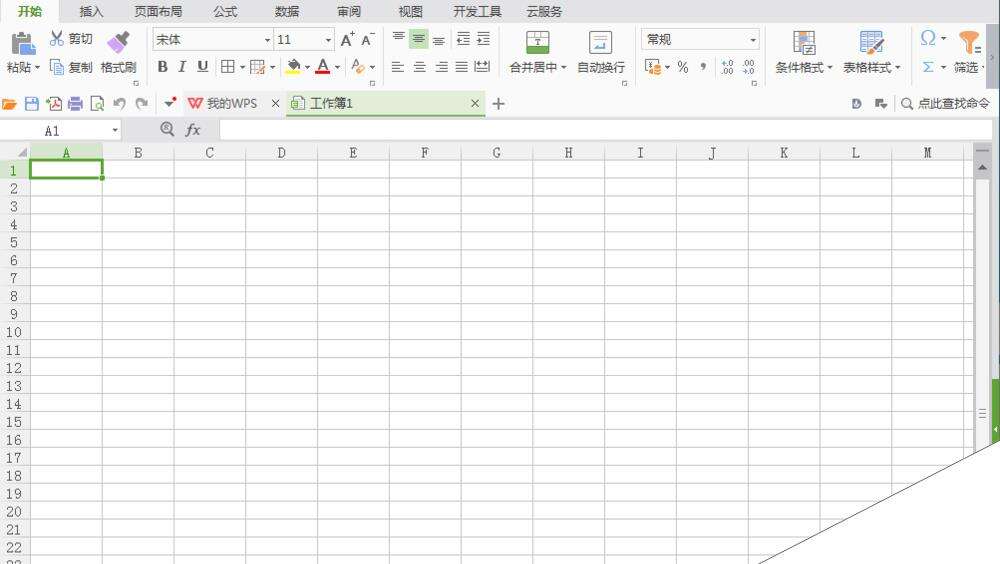Open the number format dropdown
1000x564 pixels.
pyautogui.click(x=753, y=40)
